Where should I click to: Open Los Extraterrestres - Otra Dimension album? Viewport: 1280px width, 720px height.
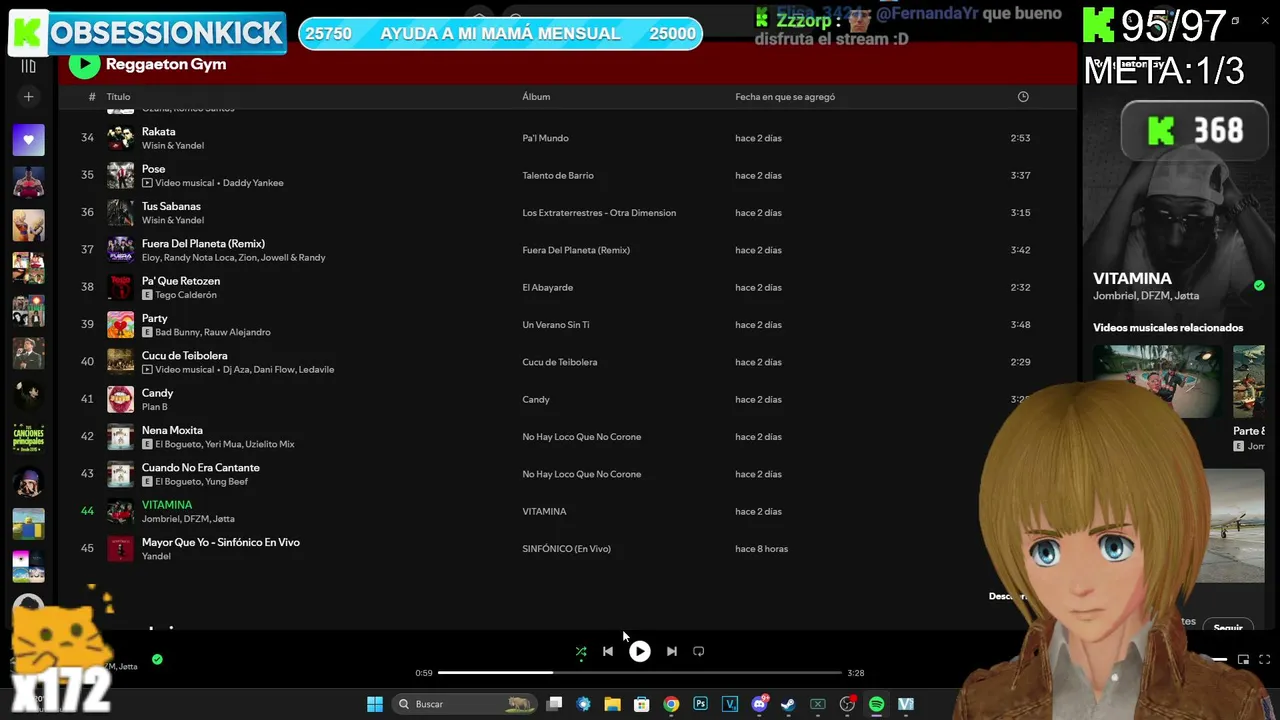[x=599, y=213]
